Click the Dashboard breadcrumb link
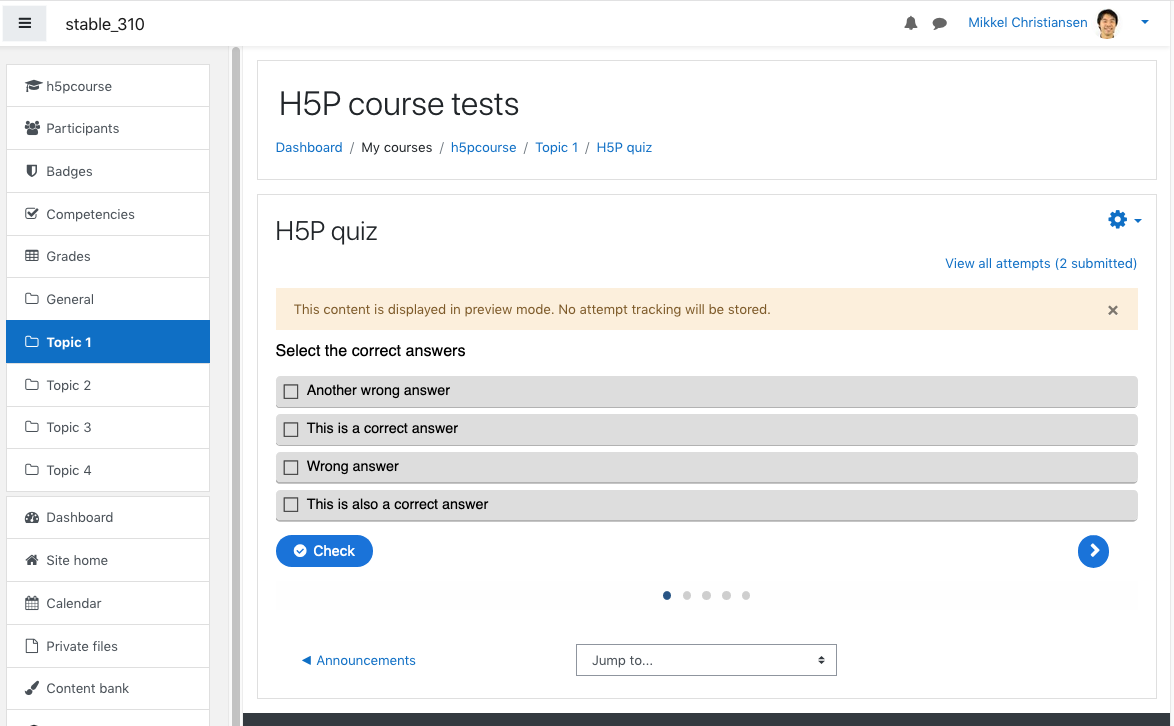 click(309, 147)
